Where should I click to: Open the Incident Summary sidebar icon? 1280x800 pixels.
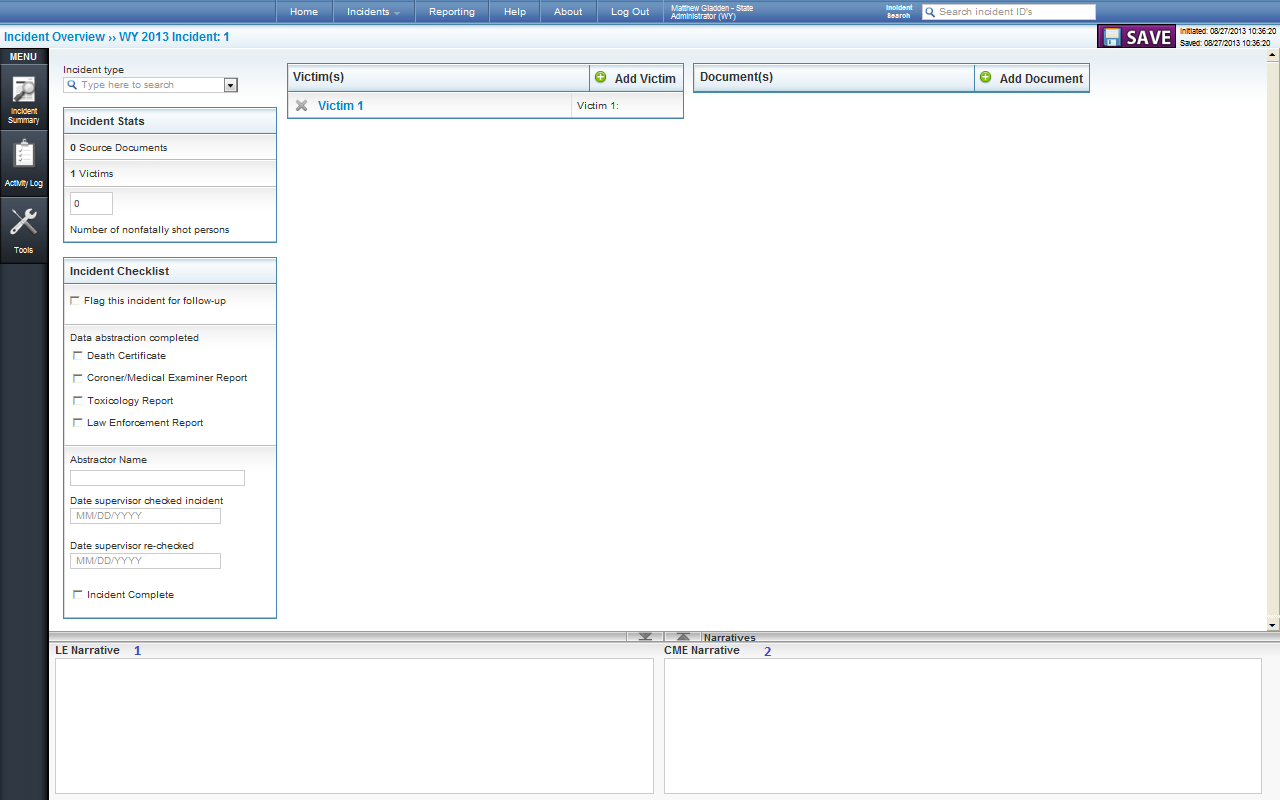[24, 98]
